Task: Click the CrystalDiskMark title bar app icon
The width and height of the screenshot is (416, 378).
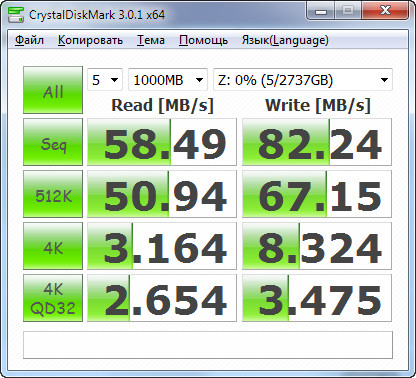Action: (16, 15)
